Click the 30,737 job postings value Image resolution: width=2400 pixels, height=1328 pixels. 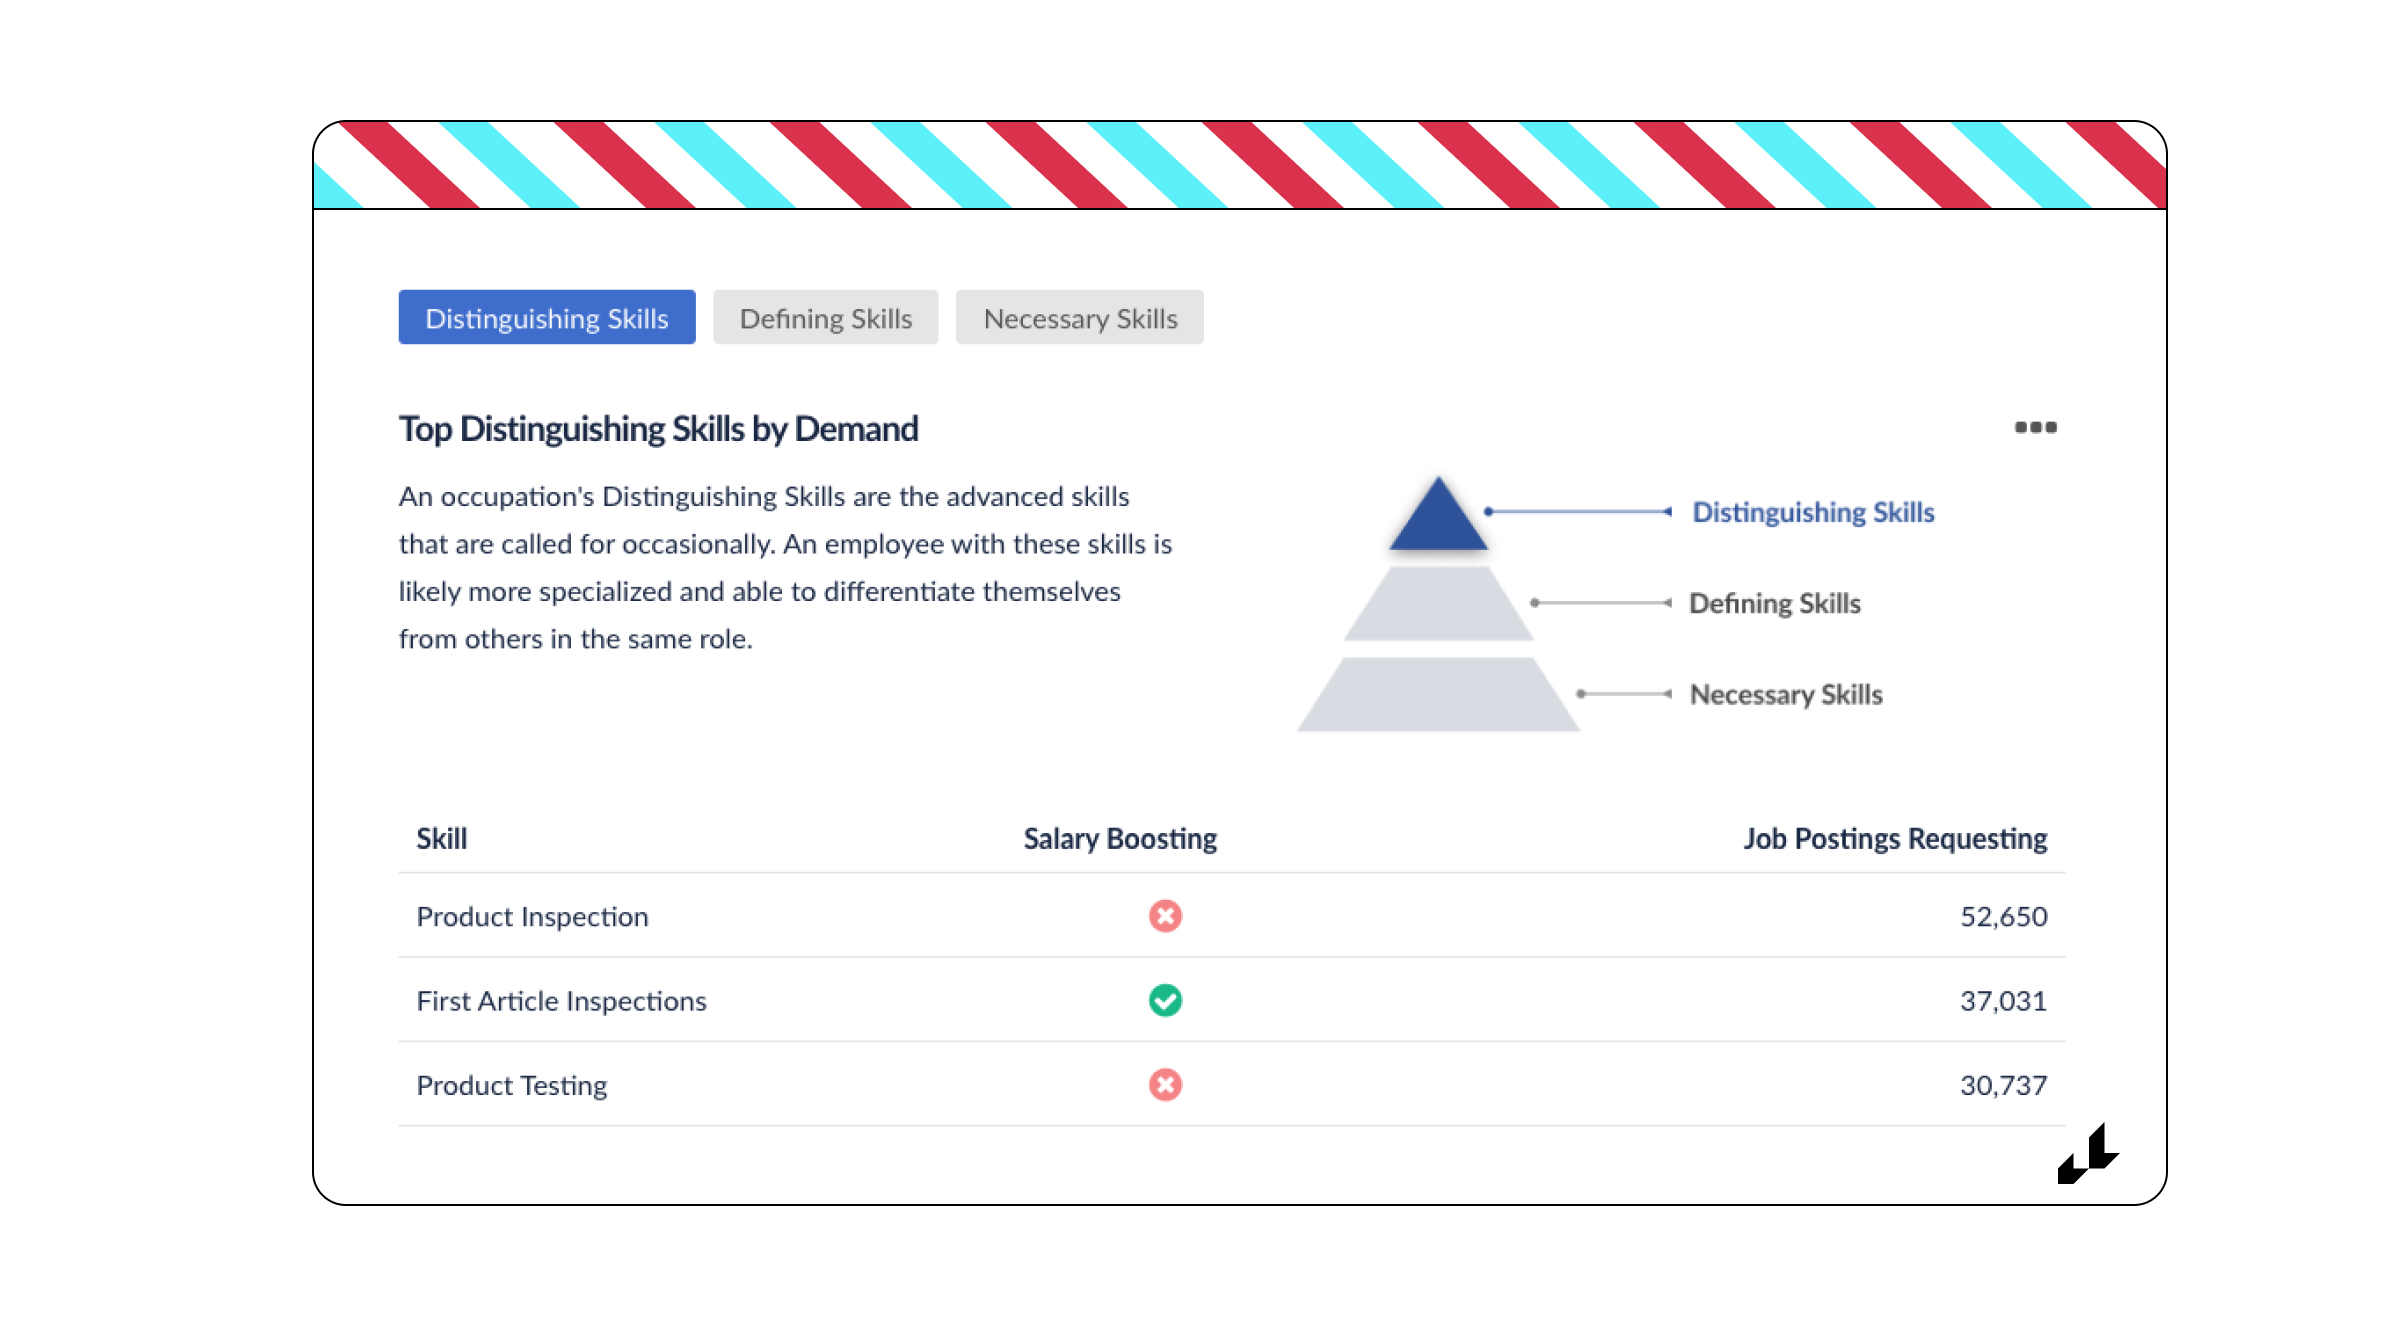pos(2003,1085)
